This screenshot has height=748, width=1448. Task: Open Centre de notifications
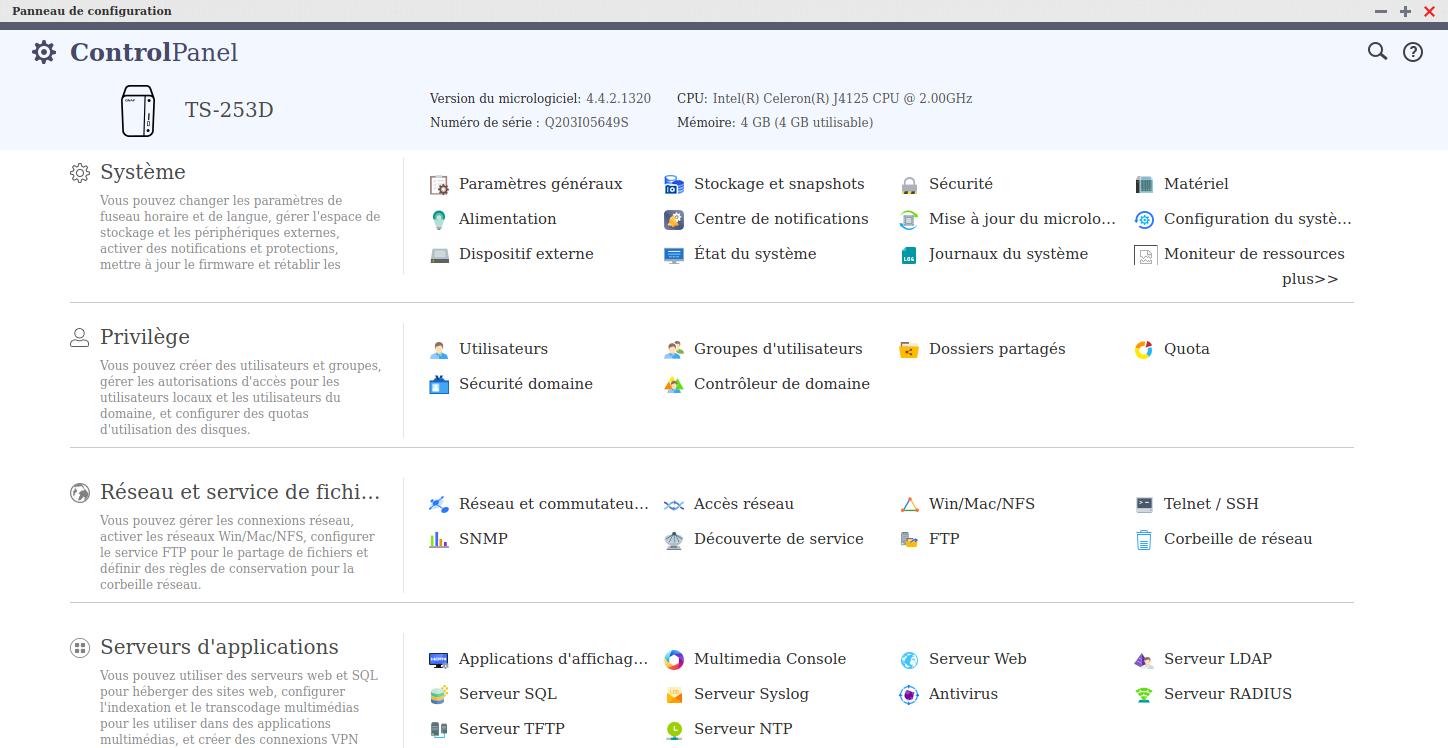coord(780,219)
